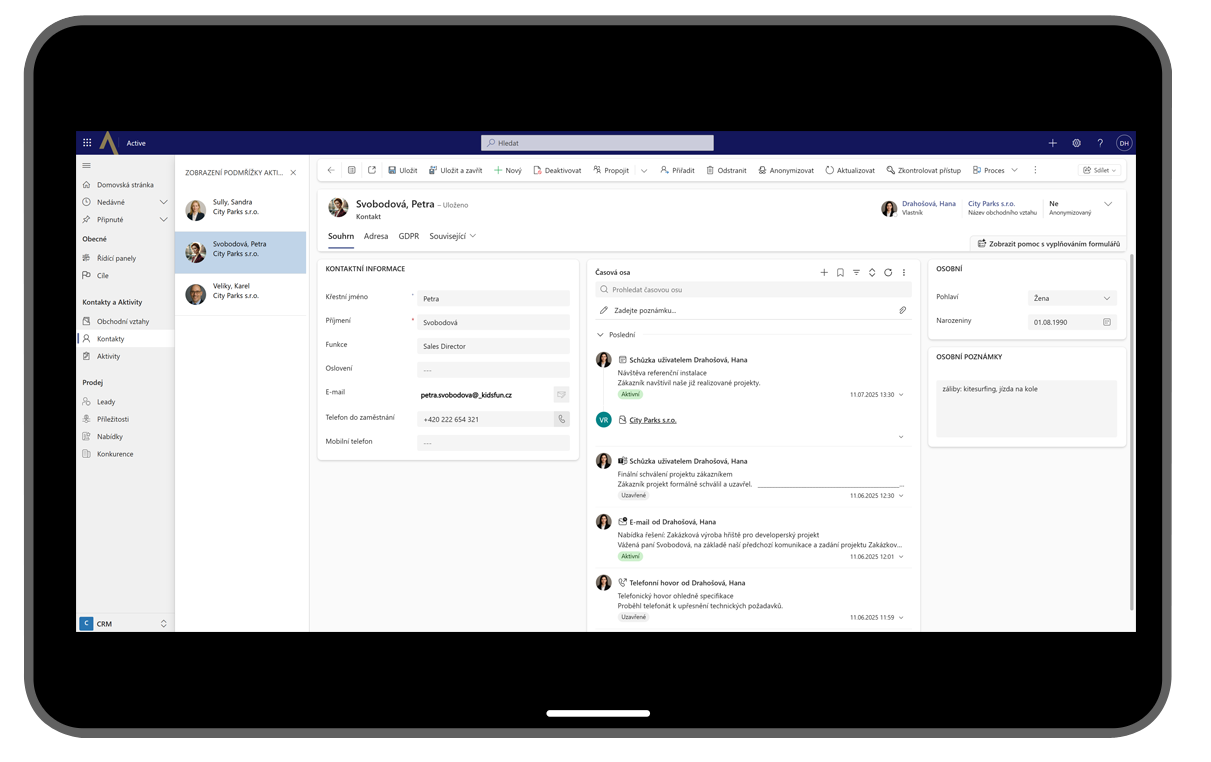Viewport: 1211px width, 762px height.
Task: Open the Pohlaví dropdown
Action: coord(1072,298)
